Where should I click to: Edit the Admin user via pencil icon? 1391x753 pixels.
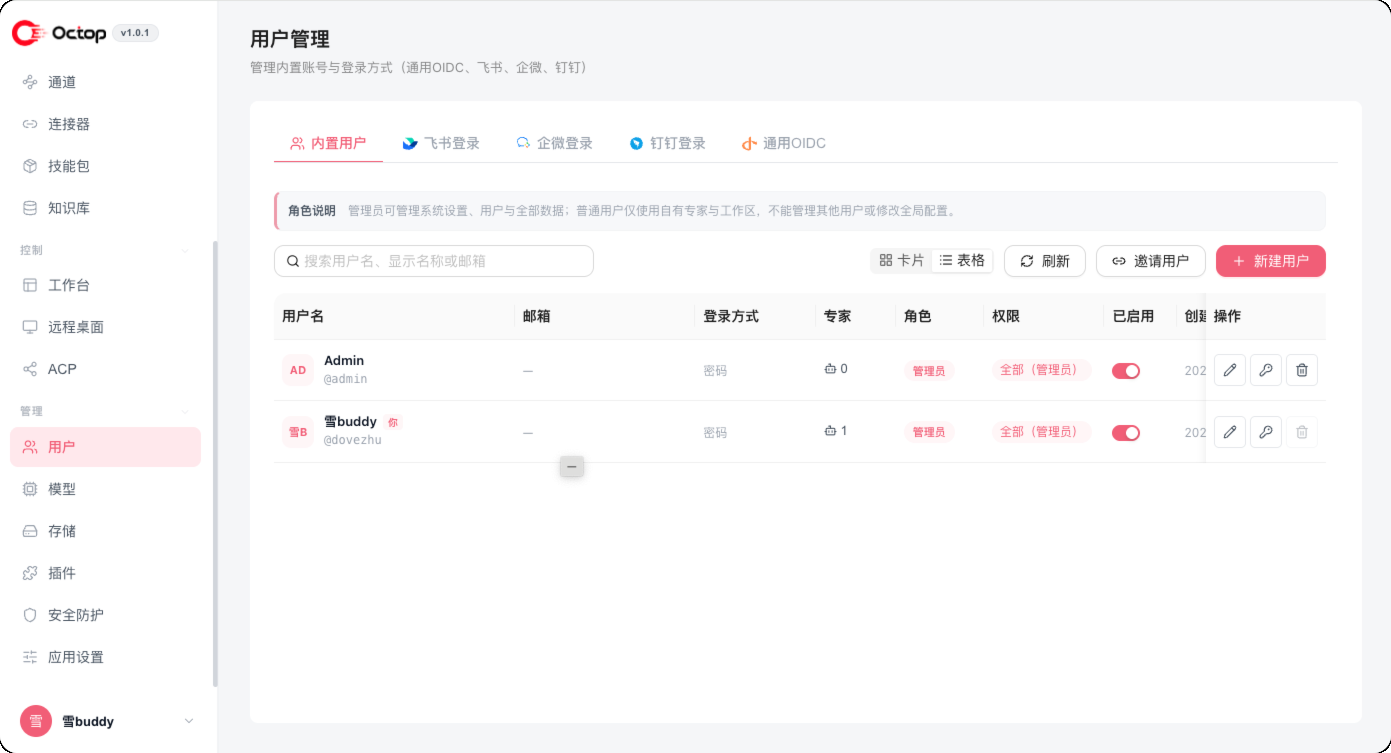point(1230,370)
